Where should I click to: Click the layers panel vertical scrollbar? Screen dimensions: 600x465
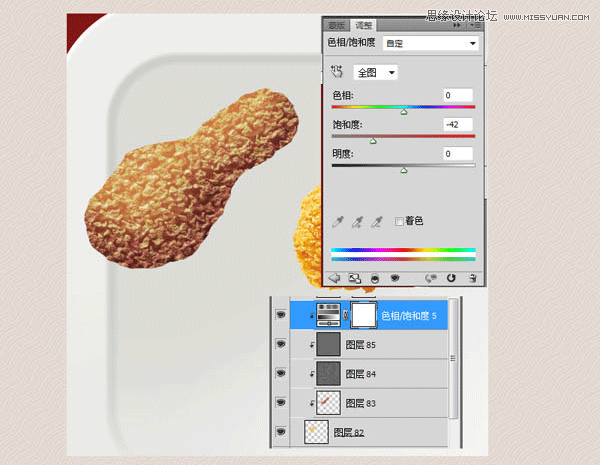(453, 358)
